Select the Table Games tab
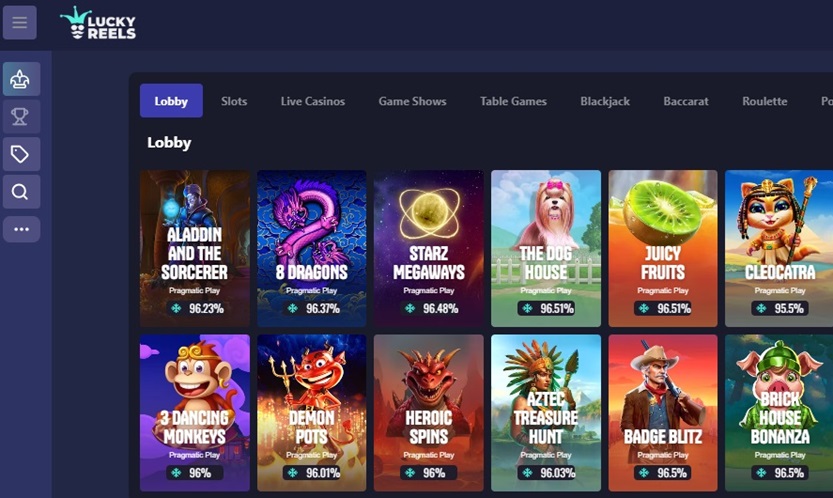Screen dimensions: 833x498 [513, 101]
